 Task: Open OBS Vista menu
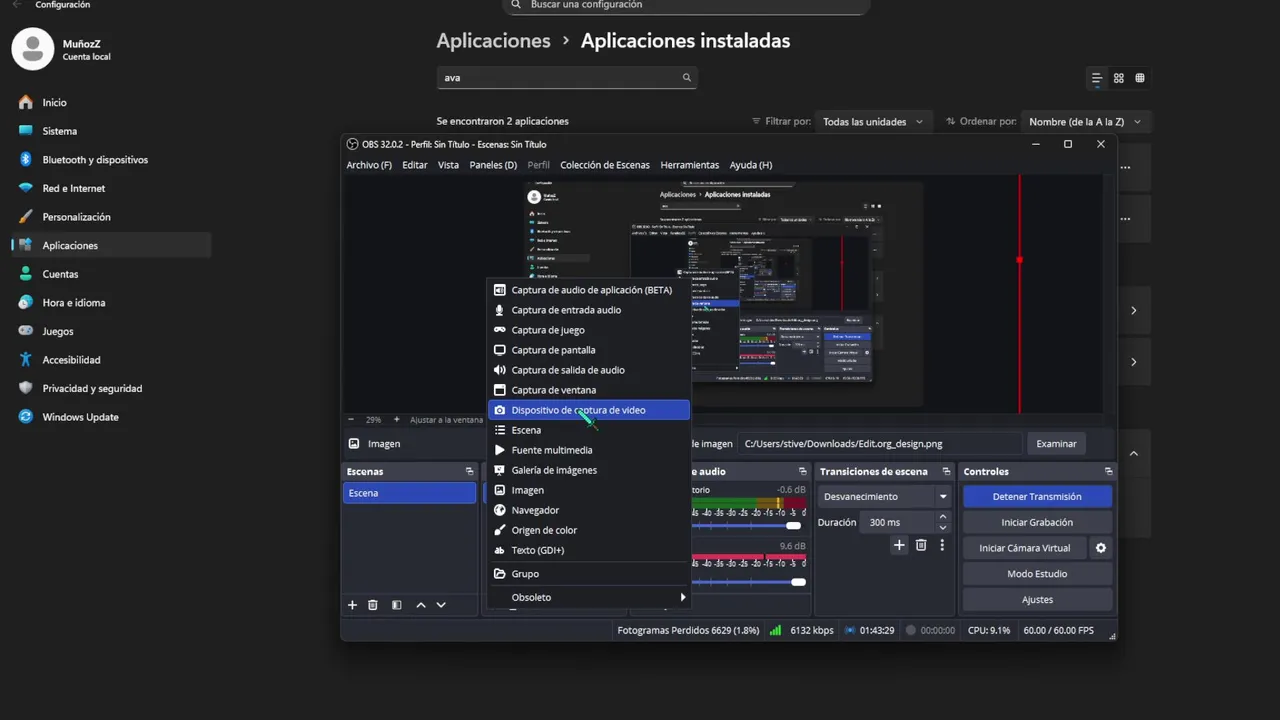[x=448, y=165]
